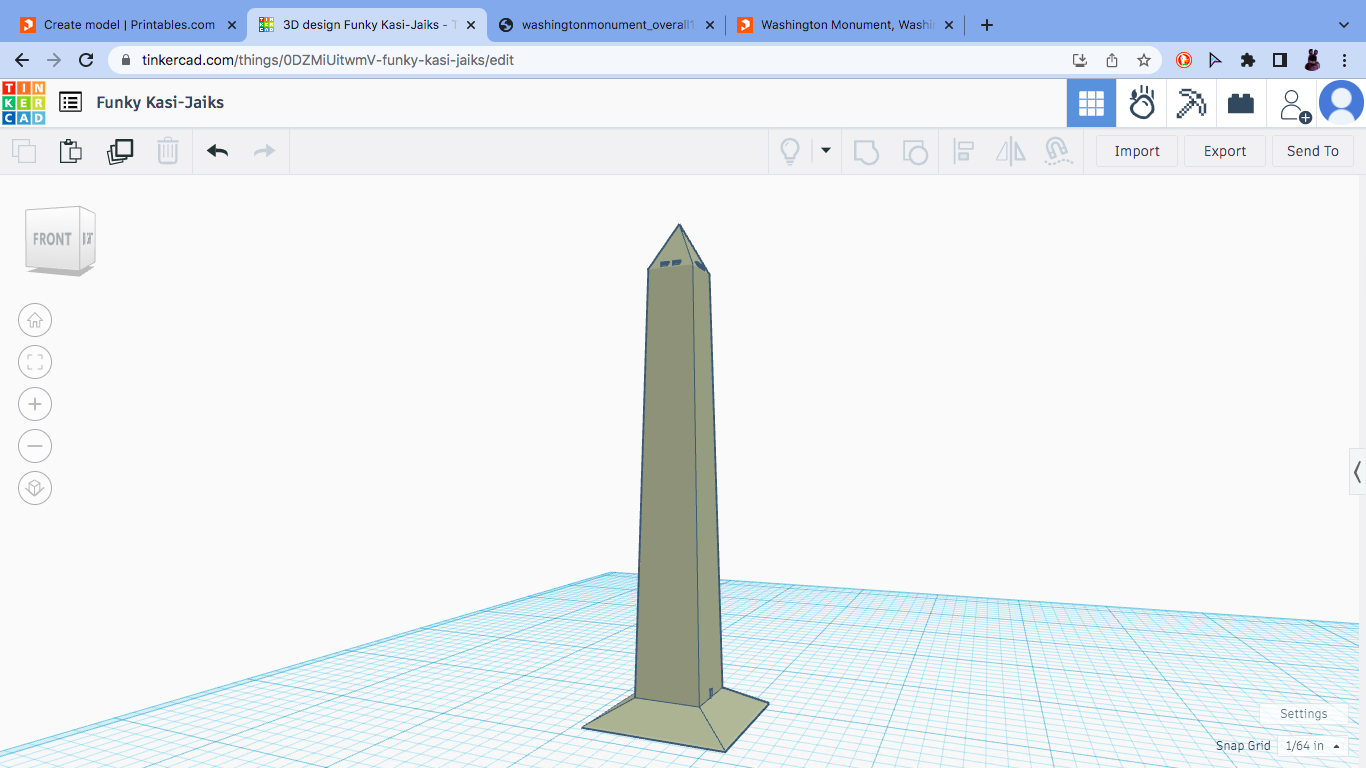This screenshot has height=768, width=1366.
Task: Click the Import button
Action: click(x=1136, y=151)
